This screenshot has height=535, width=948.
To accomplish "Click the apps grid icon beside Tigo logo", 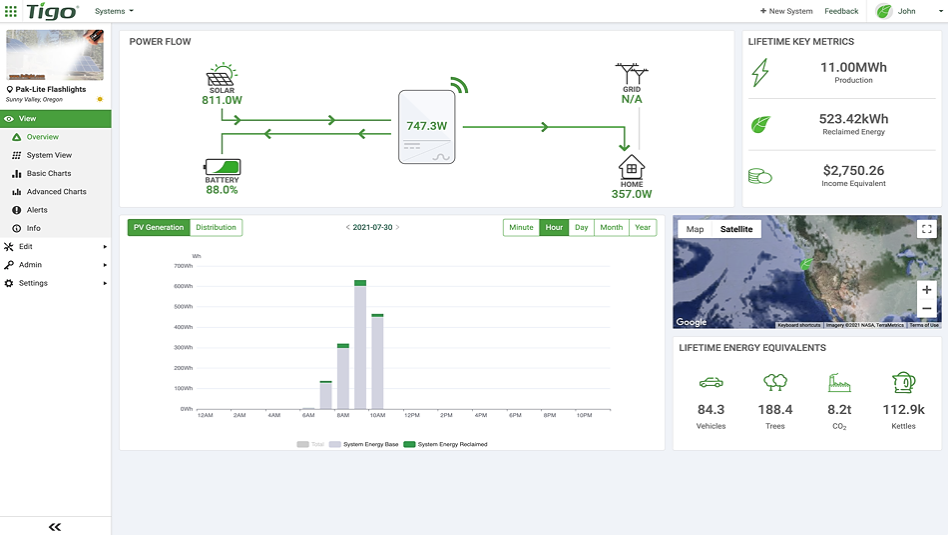I will click(11, 11).
